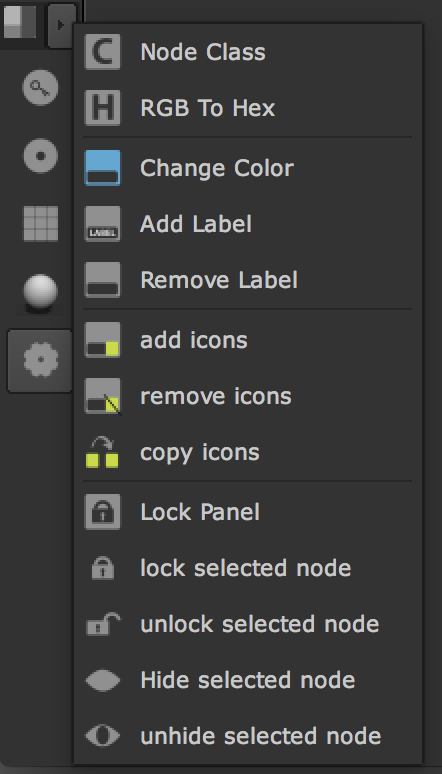Click the highlighted gear toolbar icon
This screenshot has width=442, height=774.
[x=40, y=360]
